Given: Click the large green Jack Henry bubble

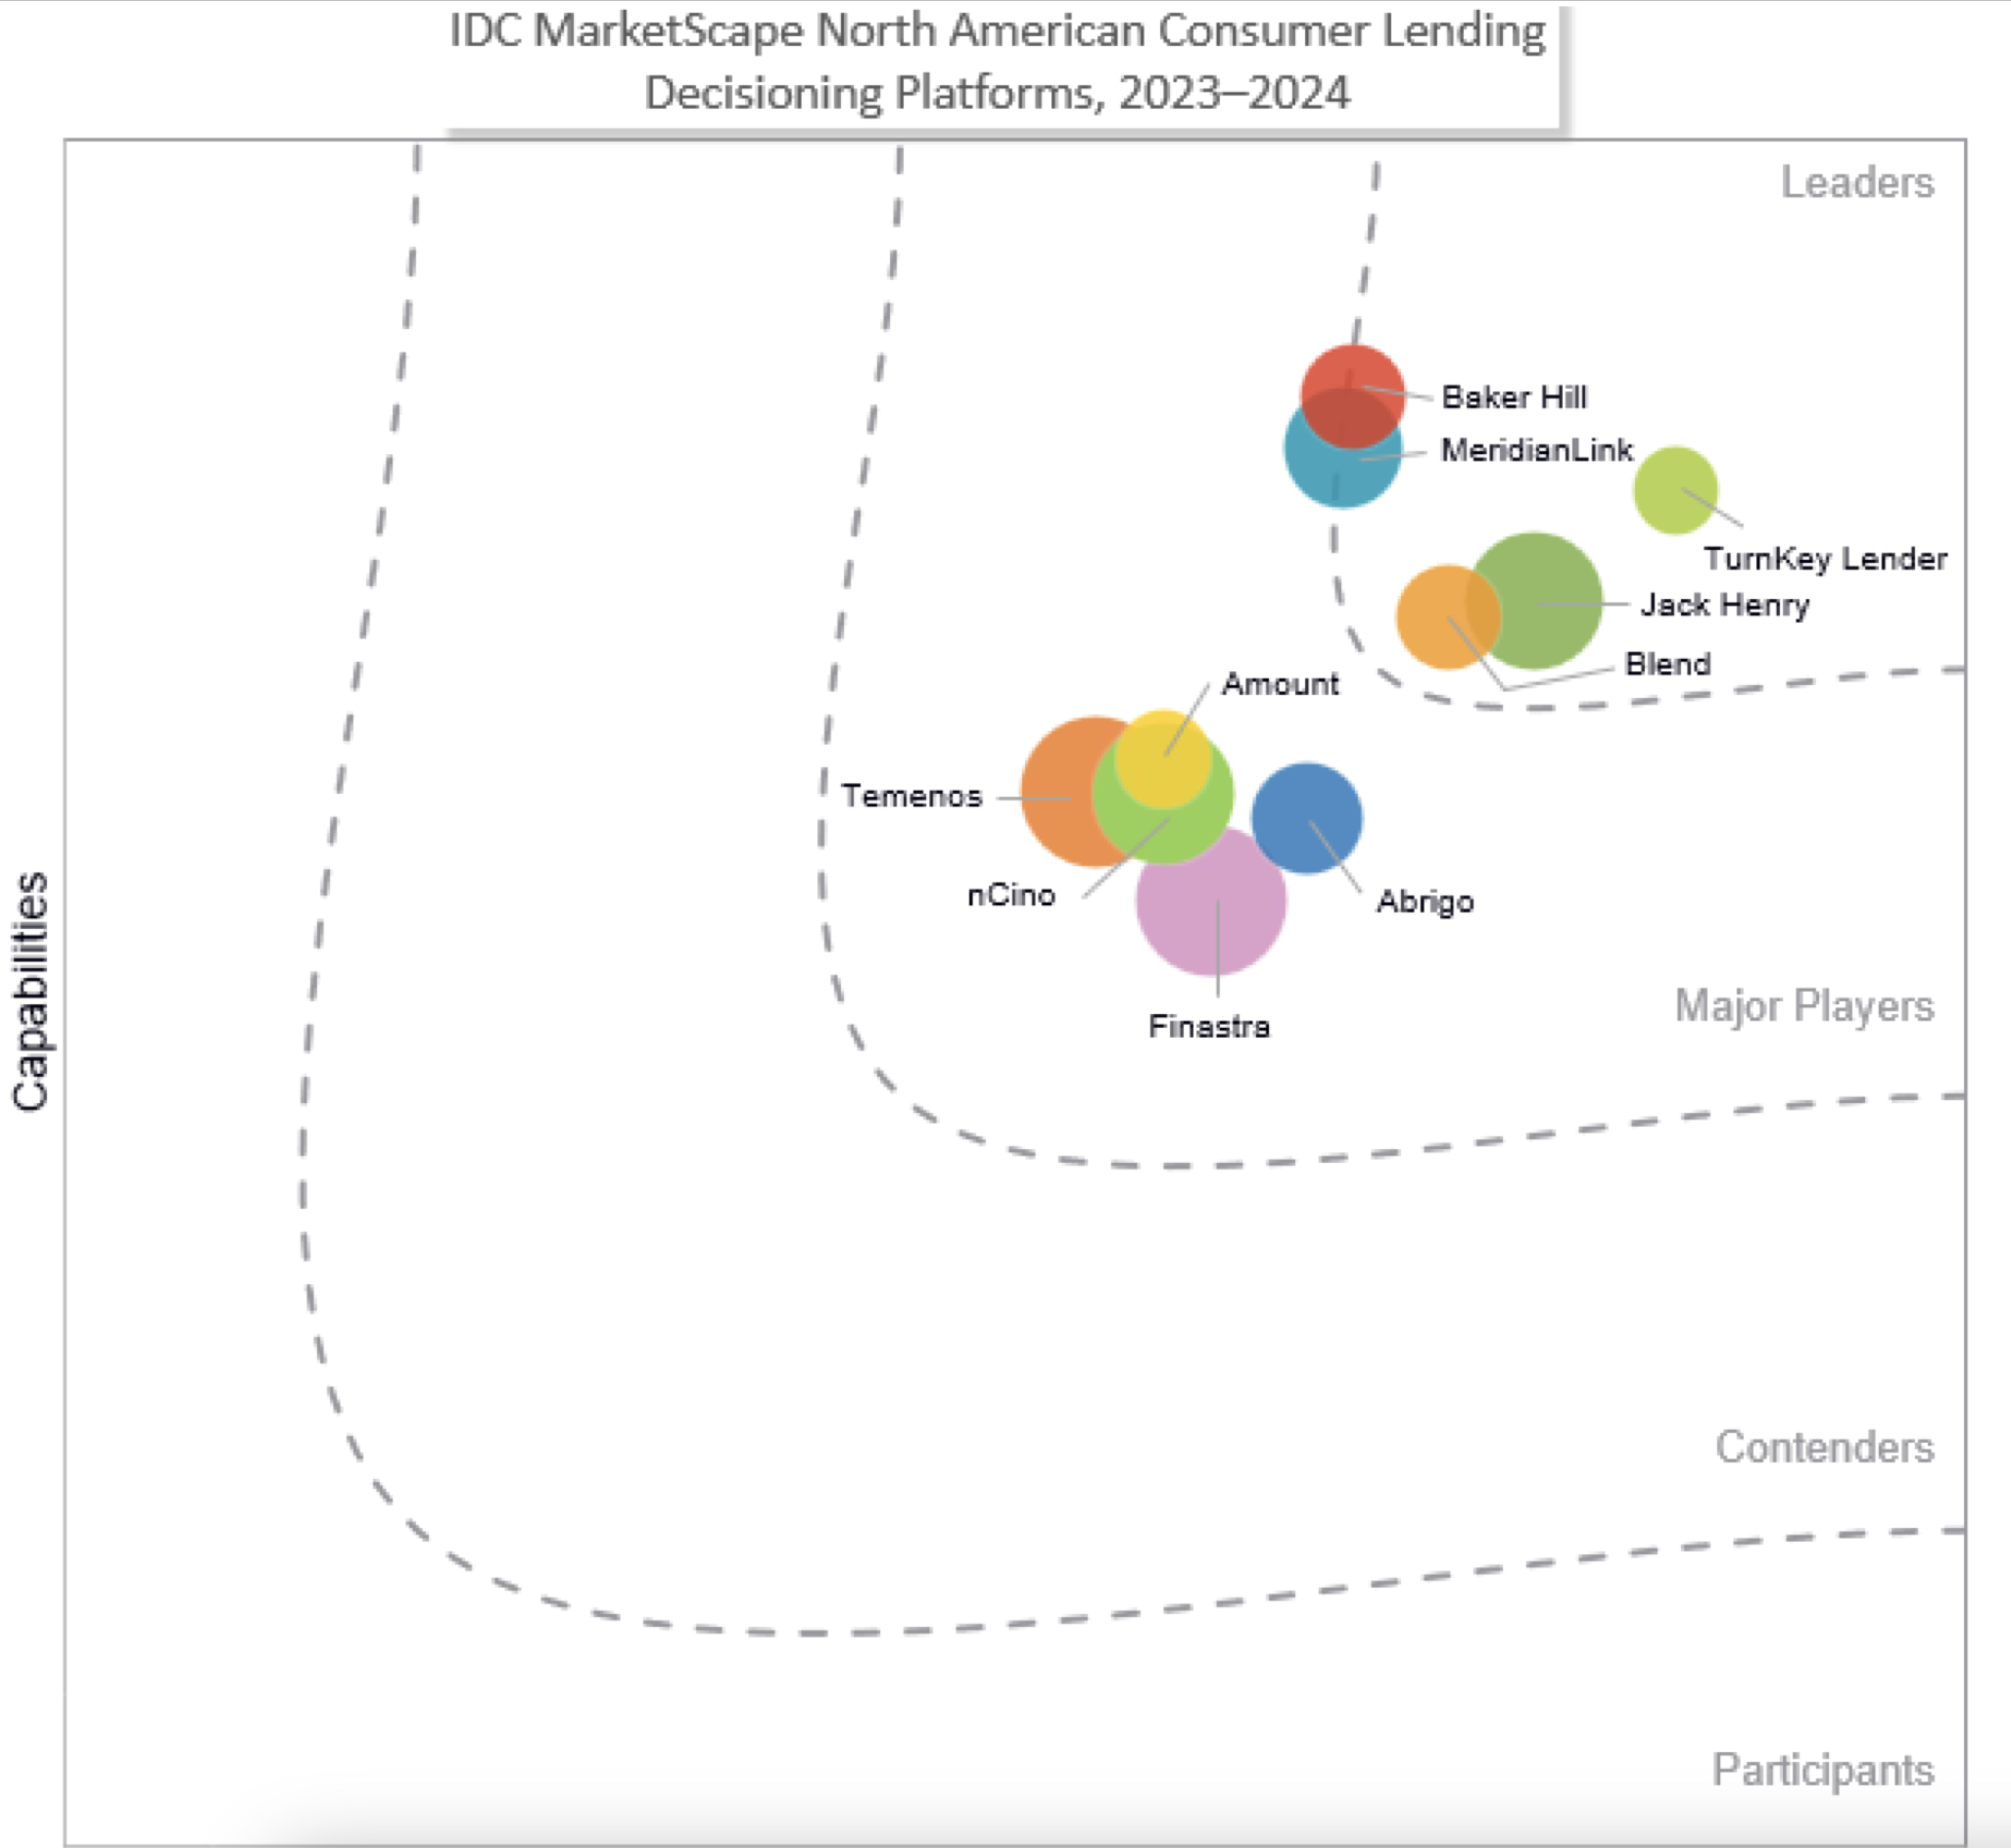Looking at the screenshot, I should [x=1533, y=601].
